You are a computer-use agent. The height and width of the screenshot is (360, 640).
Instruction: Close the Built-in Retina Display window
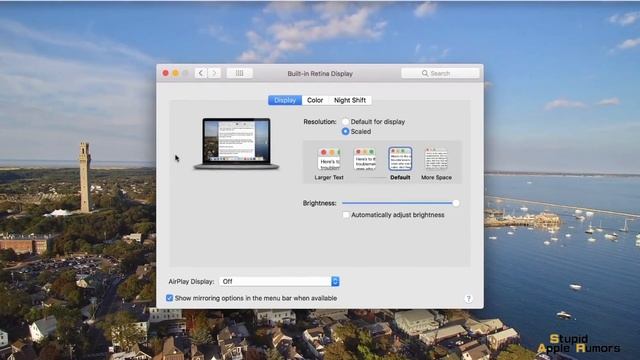[165, 73]
